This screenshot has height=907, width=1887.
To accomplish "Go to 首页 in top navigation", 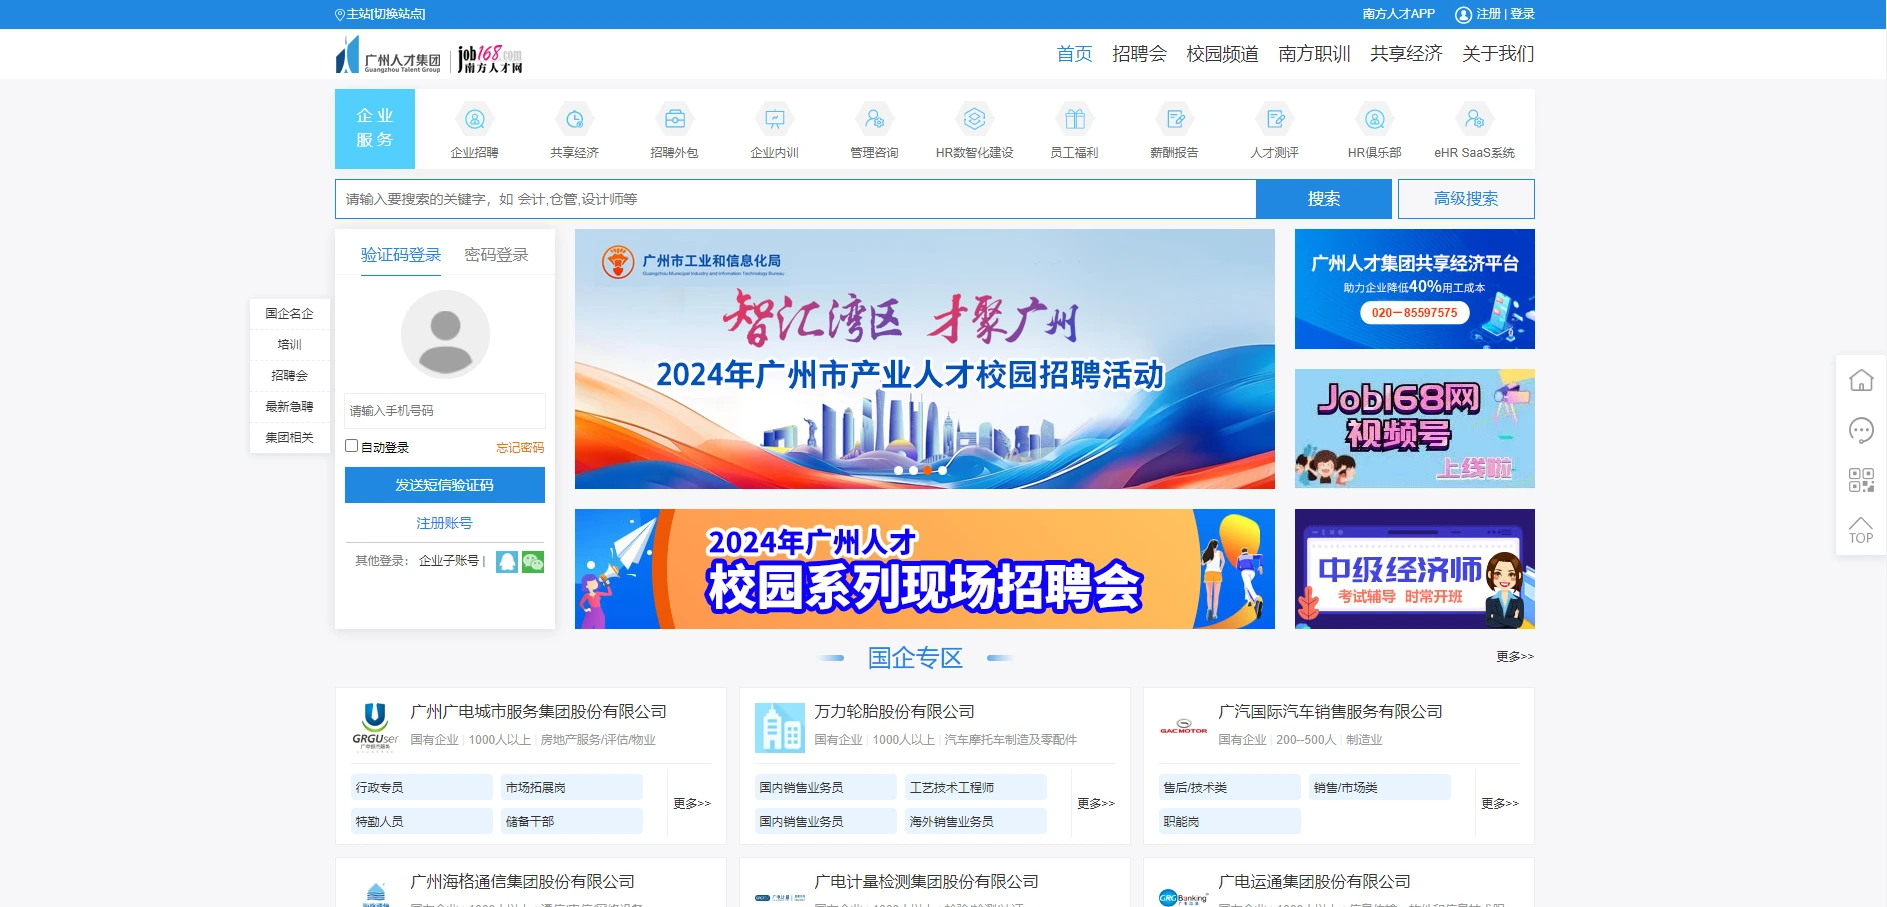I will click(1074, 54).
